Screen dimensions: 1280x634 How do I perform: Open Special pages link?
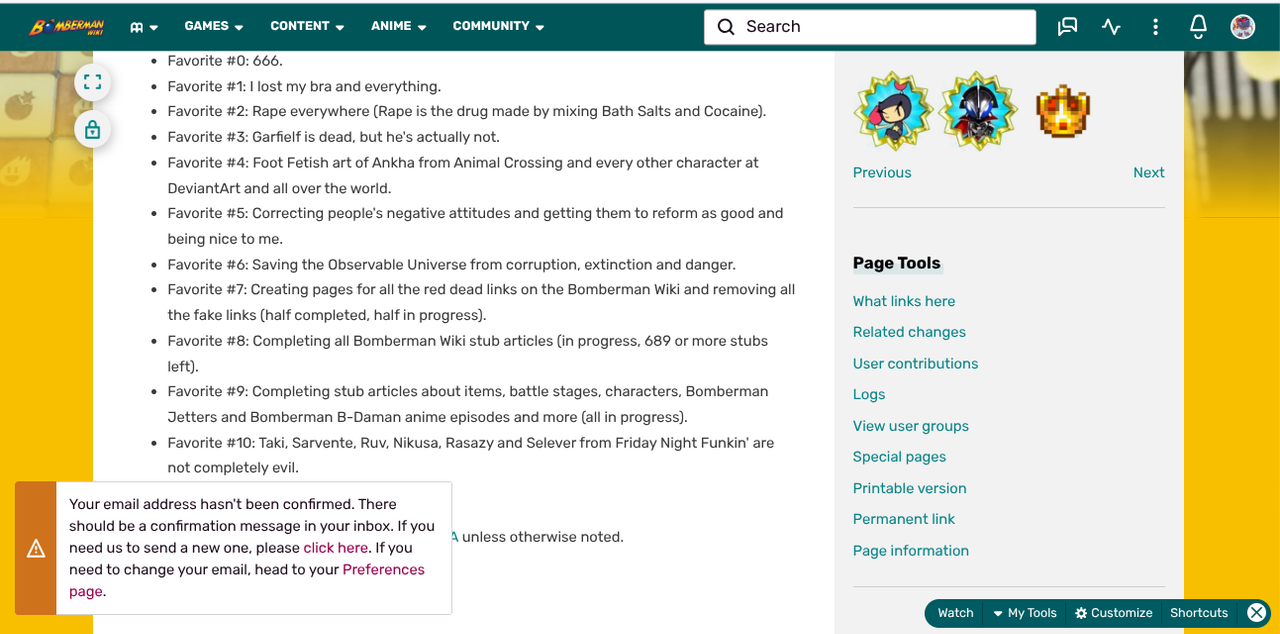(899, 456)
